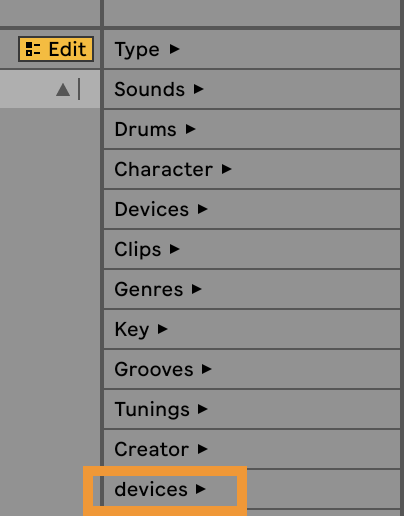The height and width of the screenshot is (516, 404).
Task: Click the arrow next to Tunings
Action: pos(202,409)
